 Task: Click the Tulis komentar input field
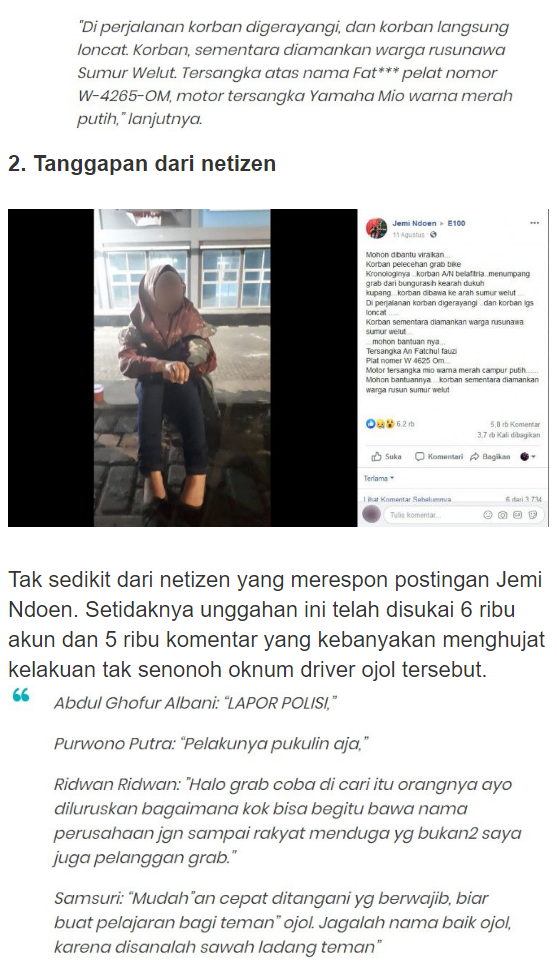[x=464, y=515]
